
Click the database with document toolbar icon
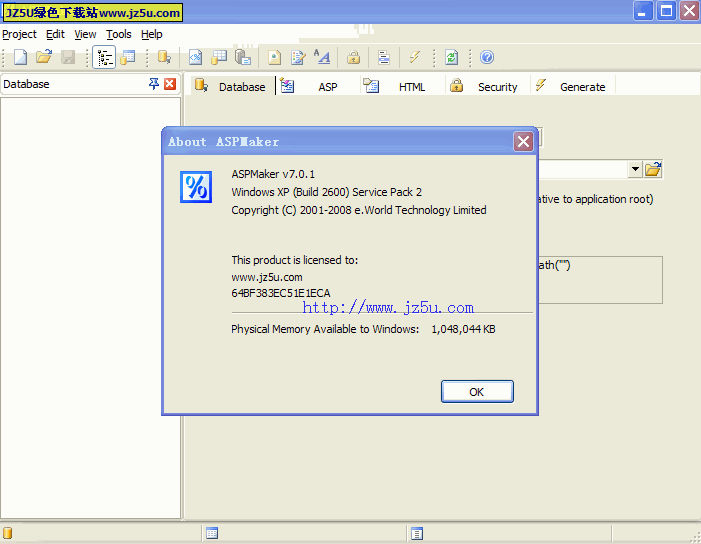point(243,57)
